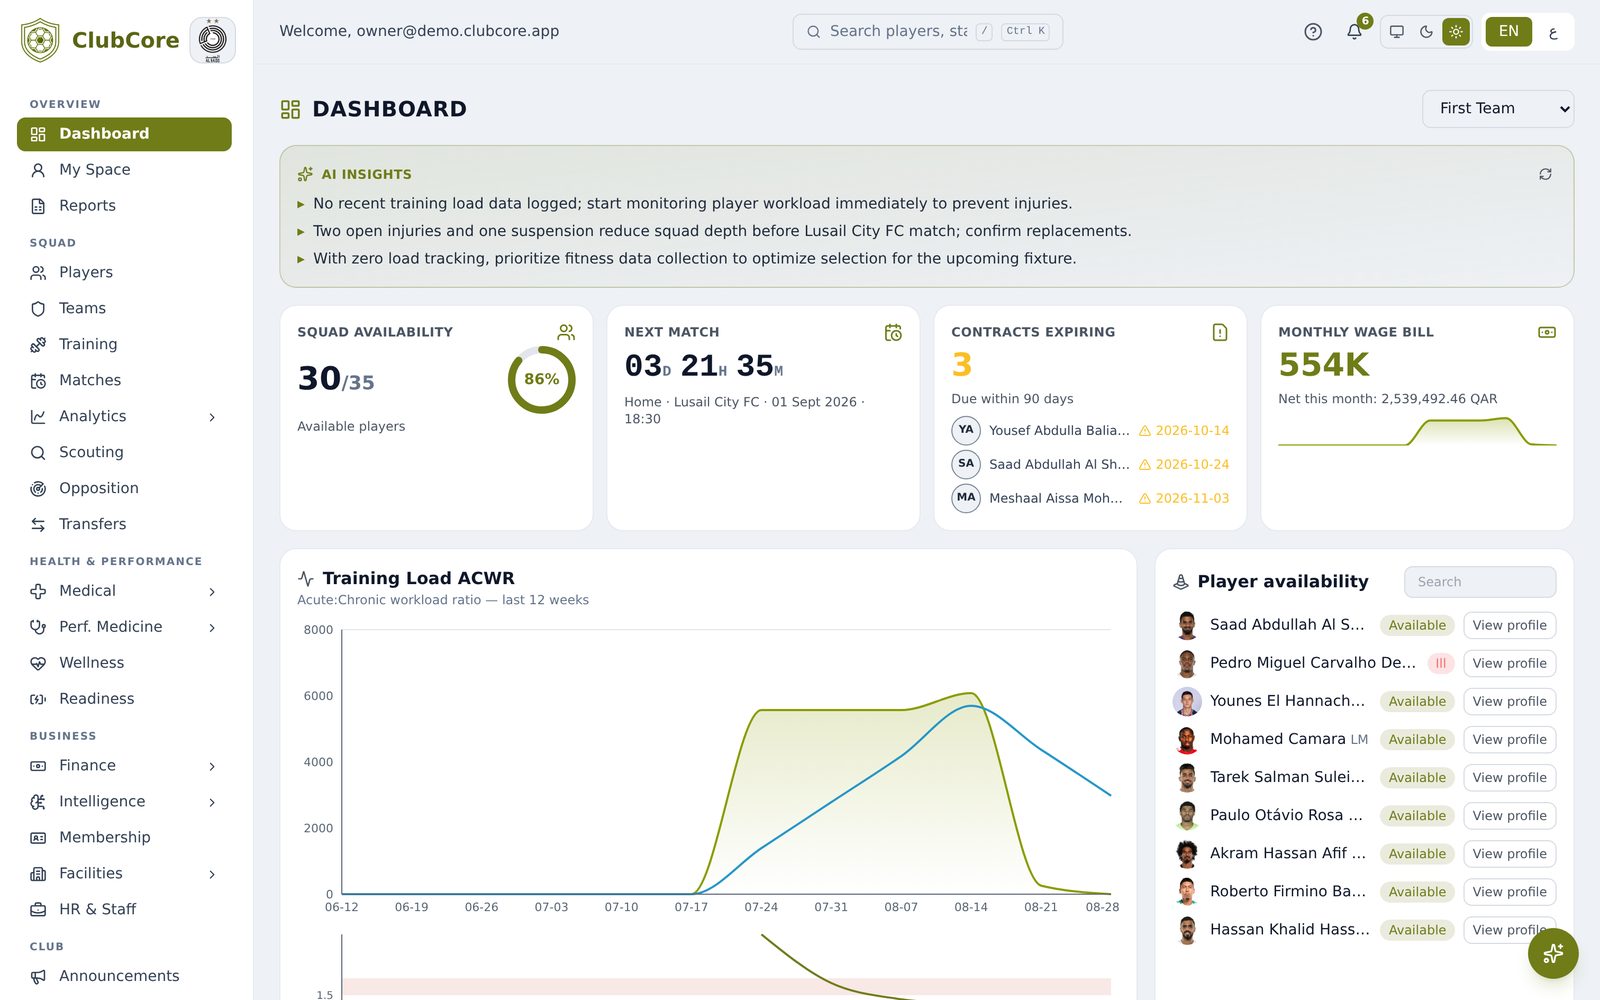Click the Next Match calendar icon

tap(893, 332)
